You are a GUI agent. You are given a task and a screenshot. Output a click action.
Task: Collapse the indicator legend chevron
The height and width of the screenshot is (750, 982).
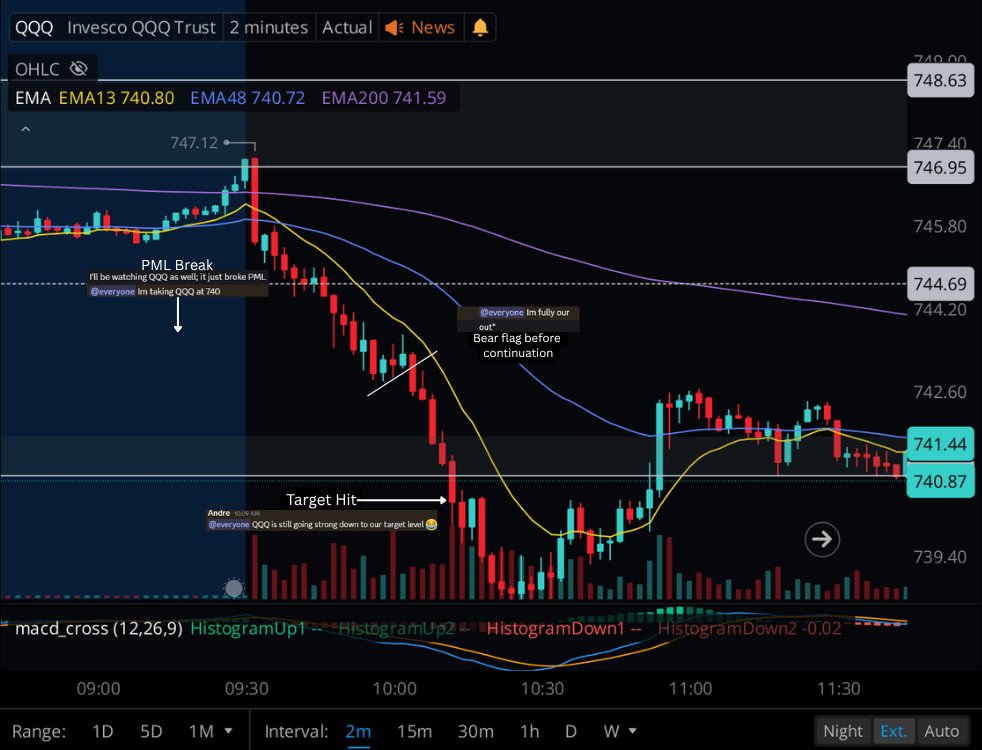pos(26,129)
